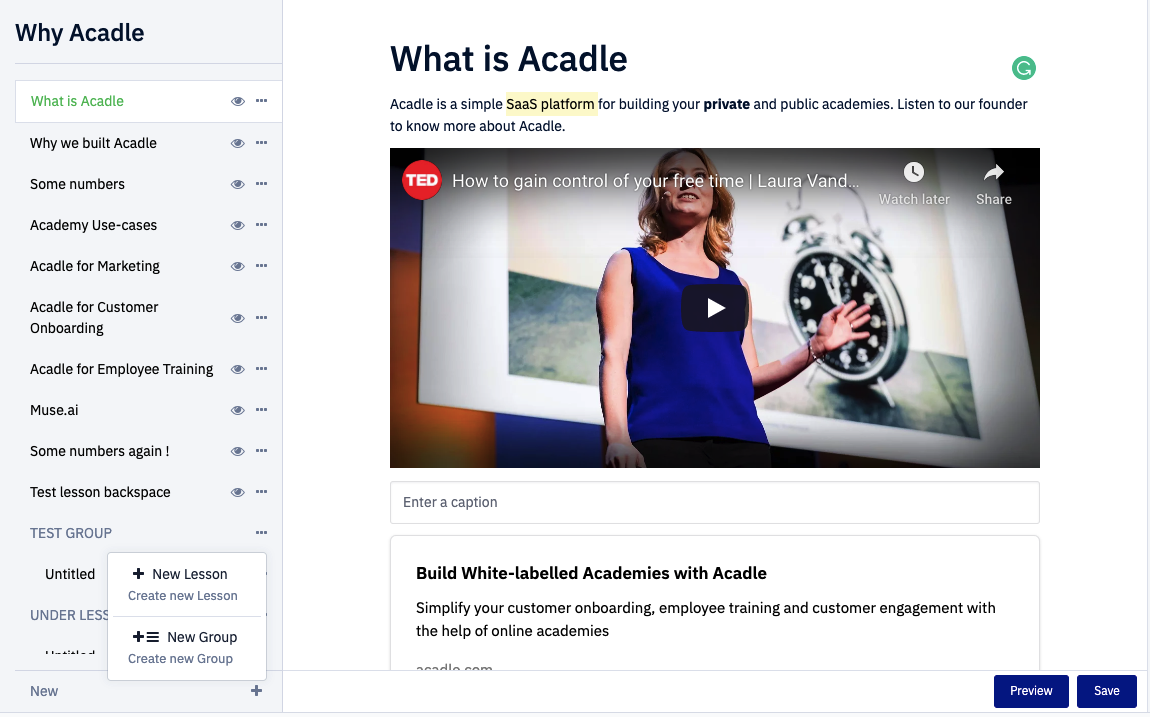Select the What is Acadle lesson

point(77,101)
